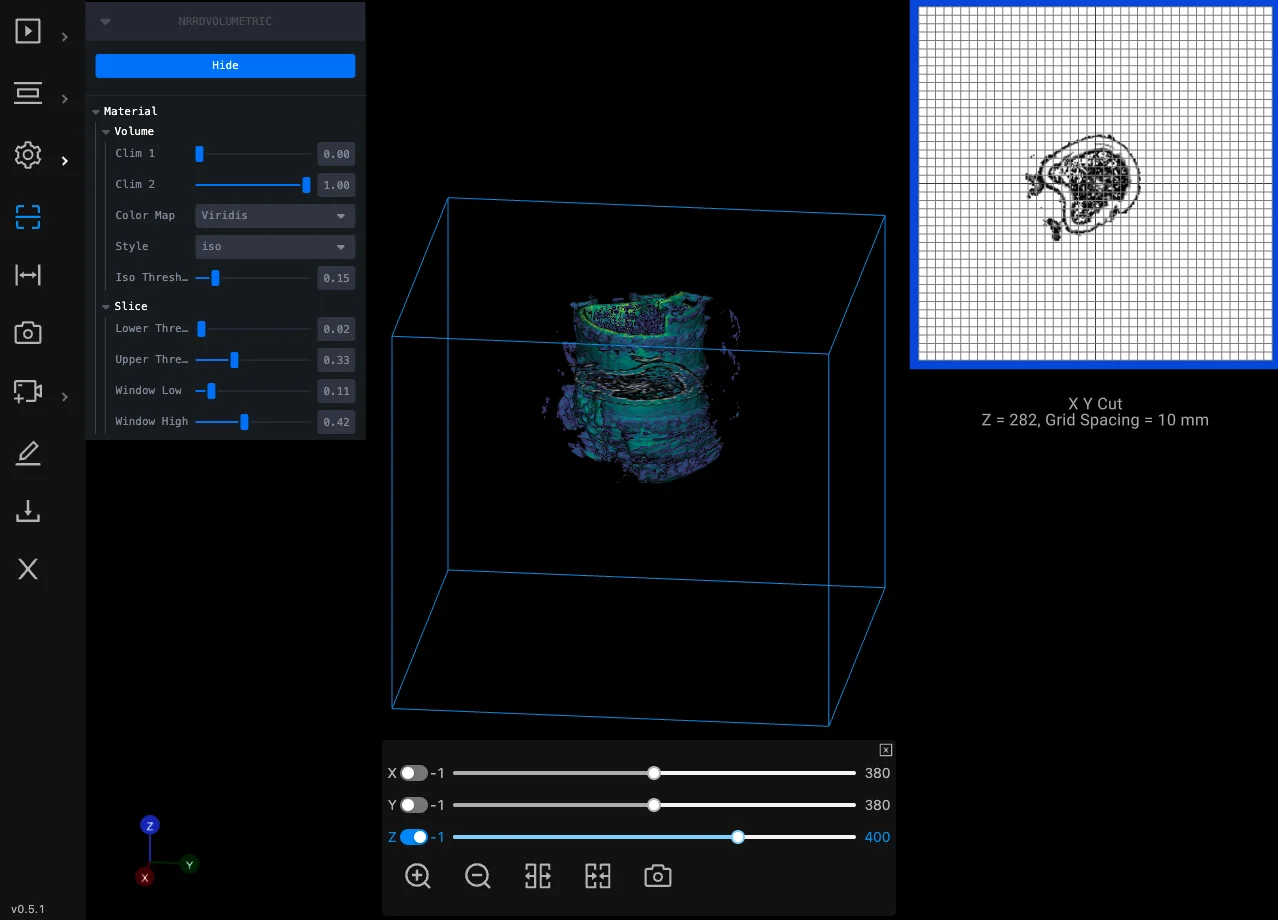This screenshot has height=920, width=1278.
Task: Collapse the Material section
Action: tap(96, 112)
